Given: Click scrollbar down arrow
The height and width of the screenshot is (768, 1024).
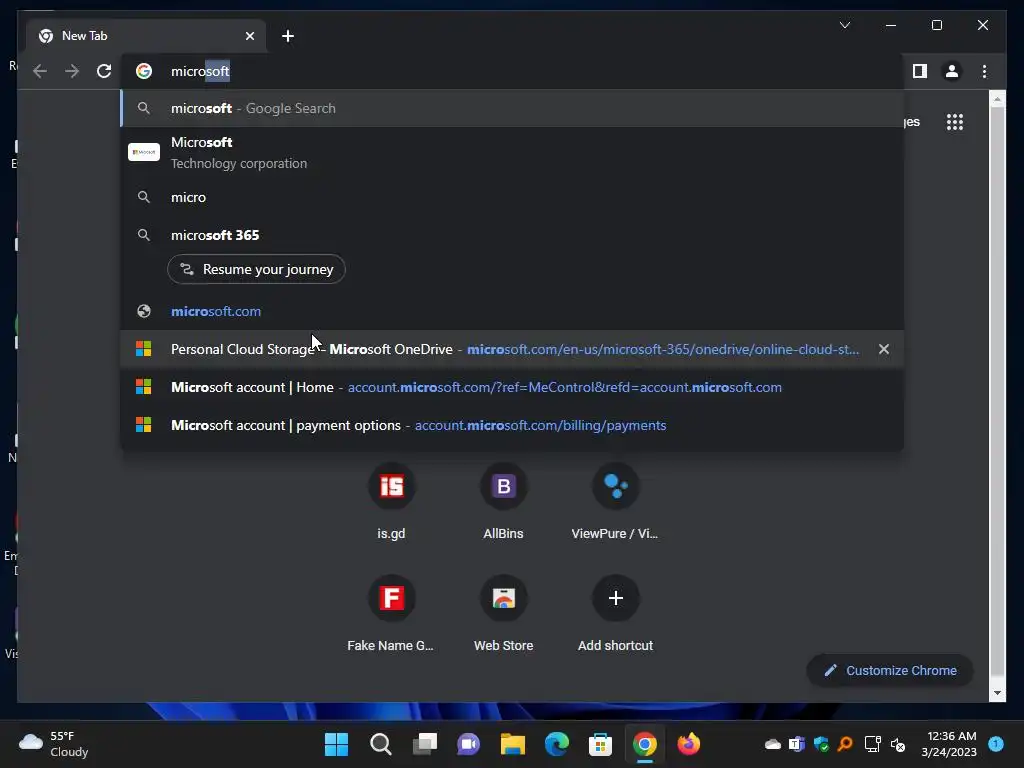Looking at the screenshot, I should click(x=997, y=694).
